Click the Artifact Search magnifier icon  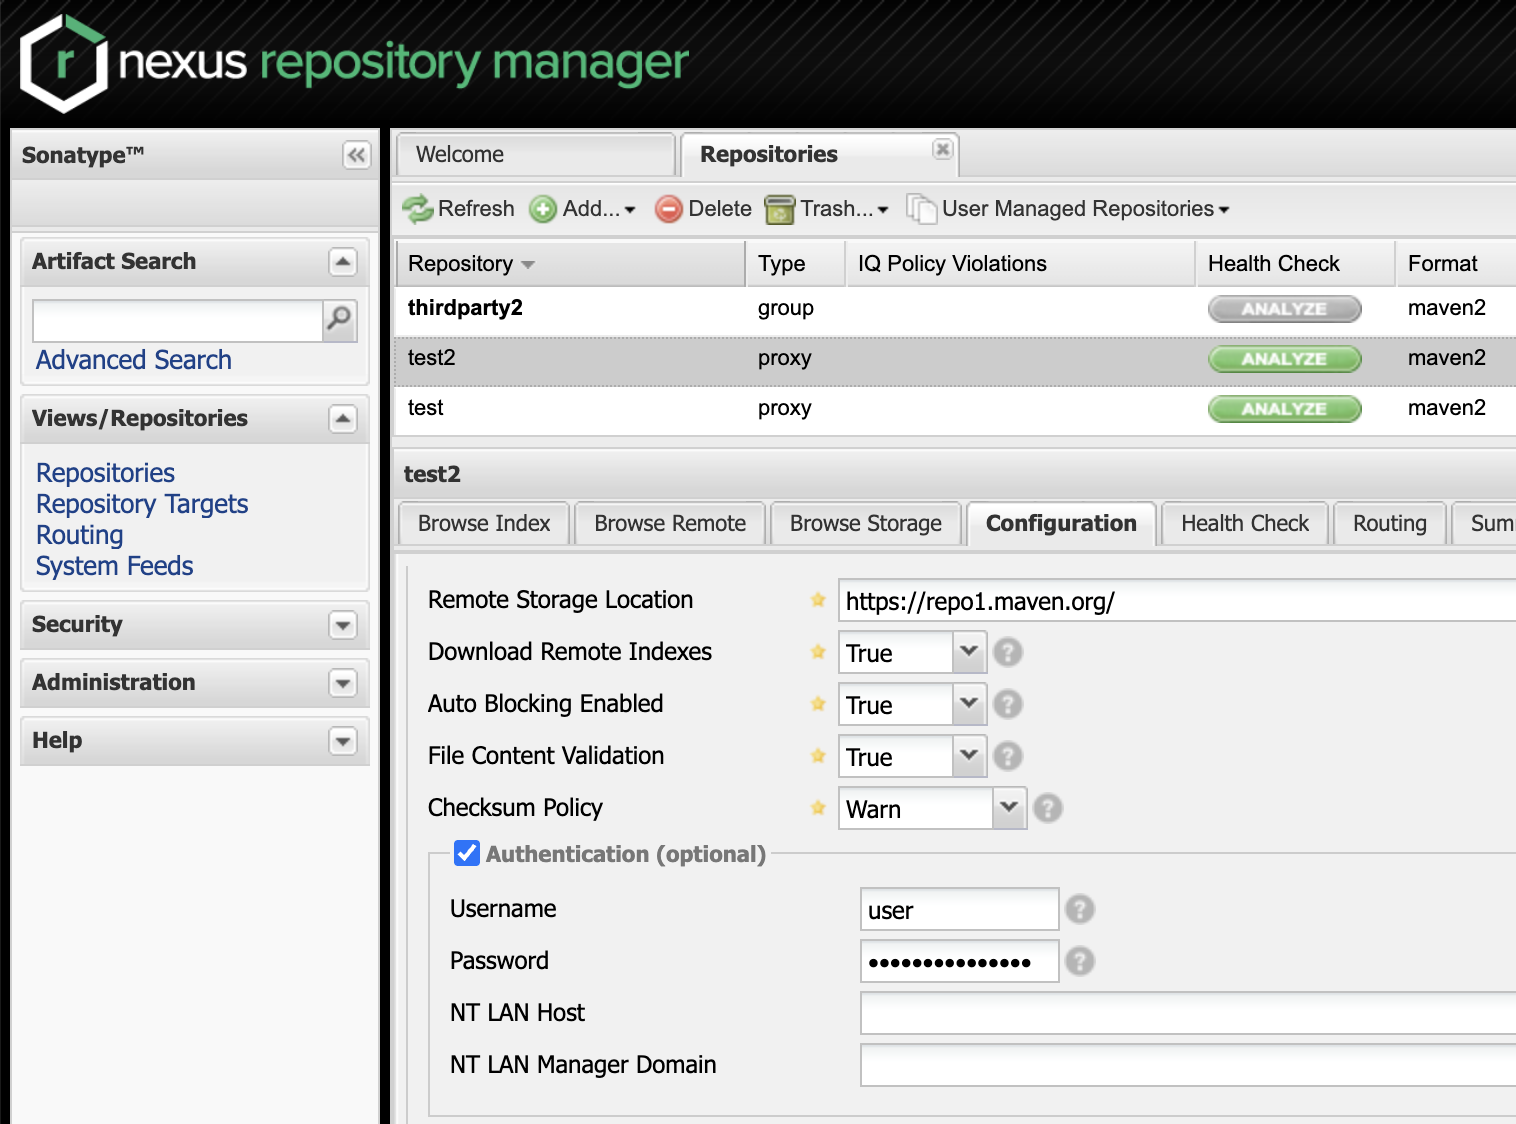pos(340,320)
